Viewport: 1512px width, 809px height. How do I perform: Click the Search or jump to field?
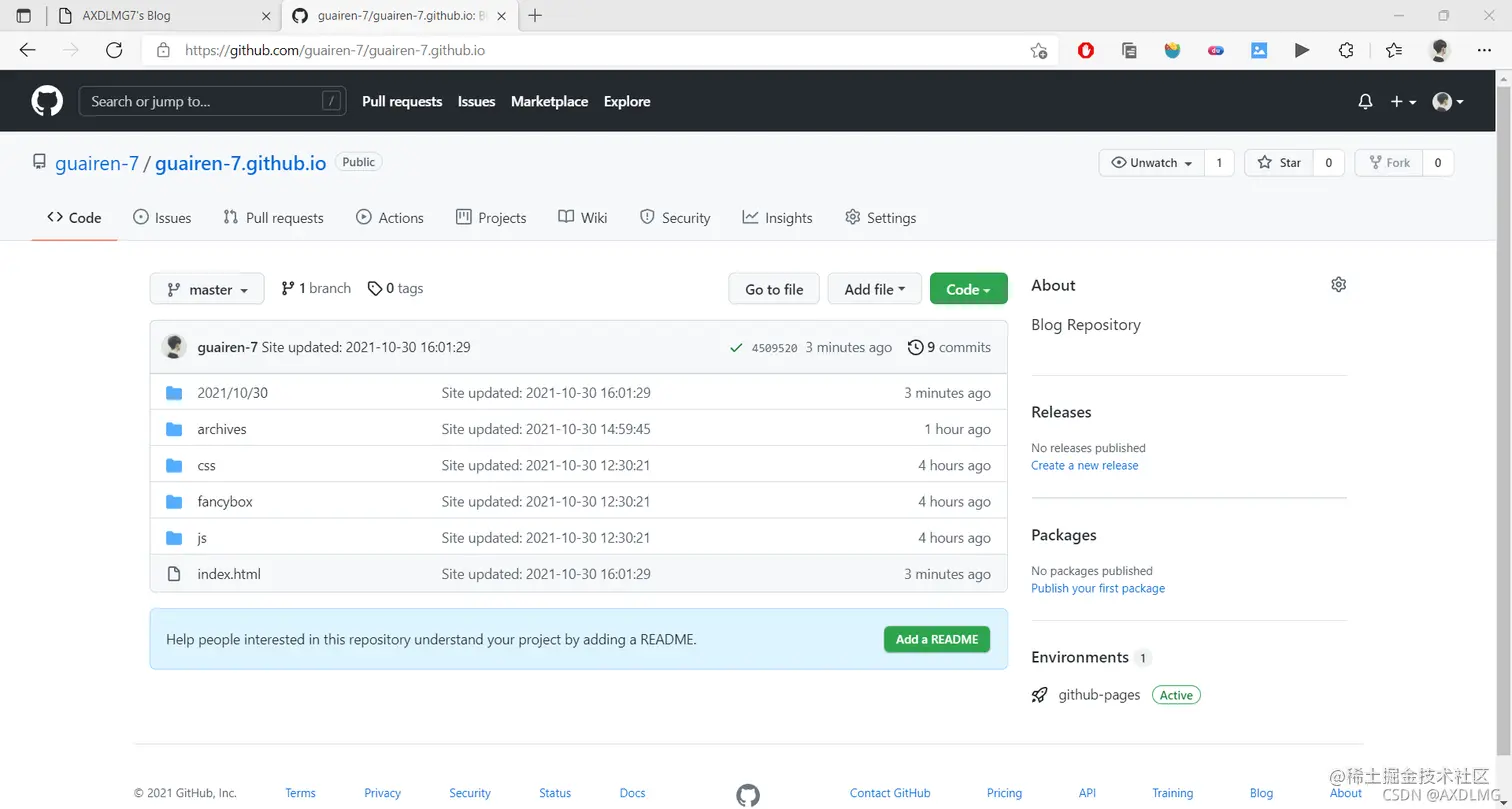coord(212,101)
